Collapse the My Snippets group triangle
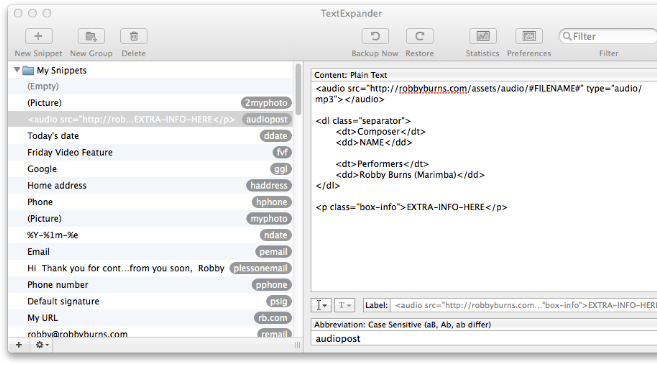Image resolution: width=657 pixels, height=365 pixels. pyautogui.click(x=17, y=70)
